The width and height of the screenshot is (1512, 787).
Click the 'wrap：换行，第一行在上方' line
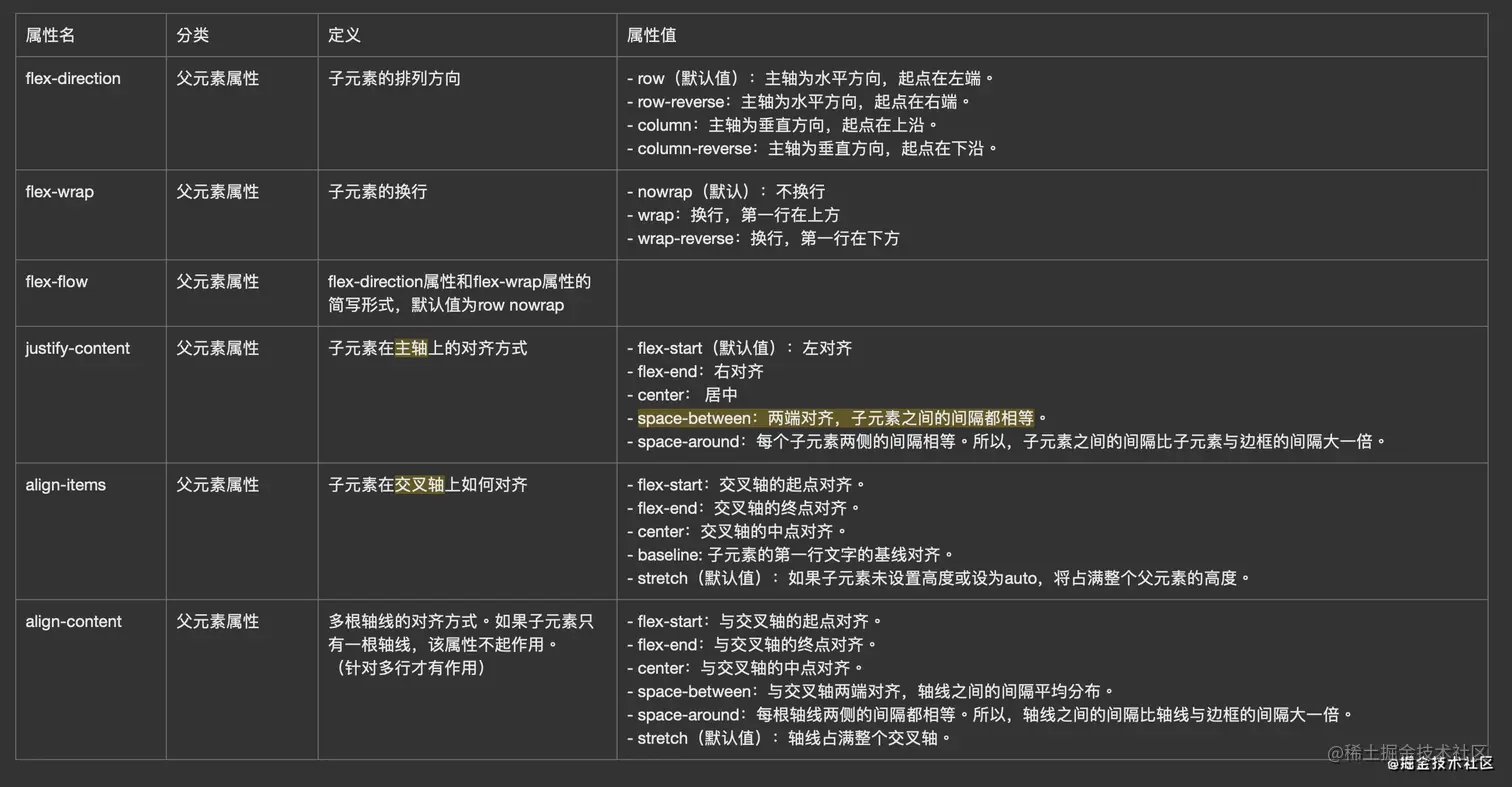tap(733, 215)
